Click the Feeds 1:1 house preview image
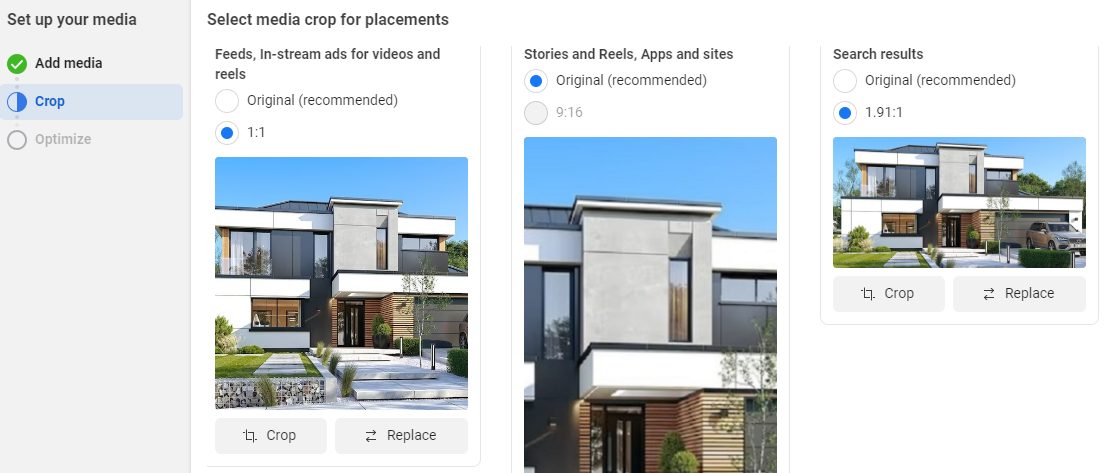1115x473 pixels. [x=341, y=283]
